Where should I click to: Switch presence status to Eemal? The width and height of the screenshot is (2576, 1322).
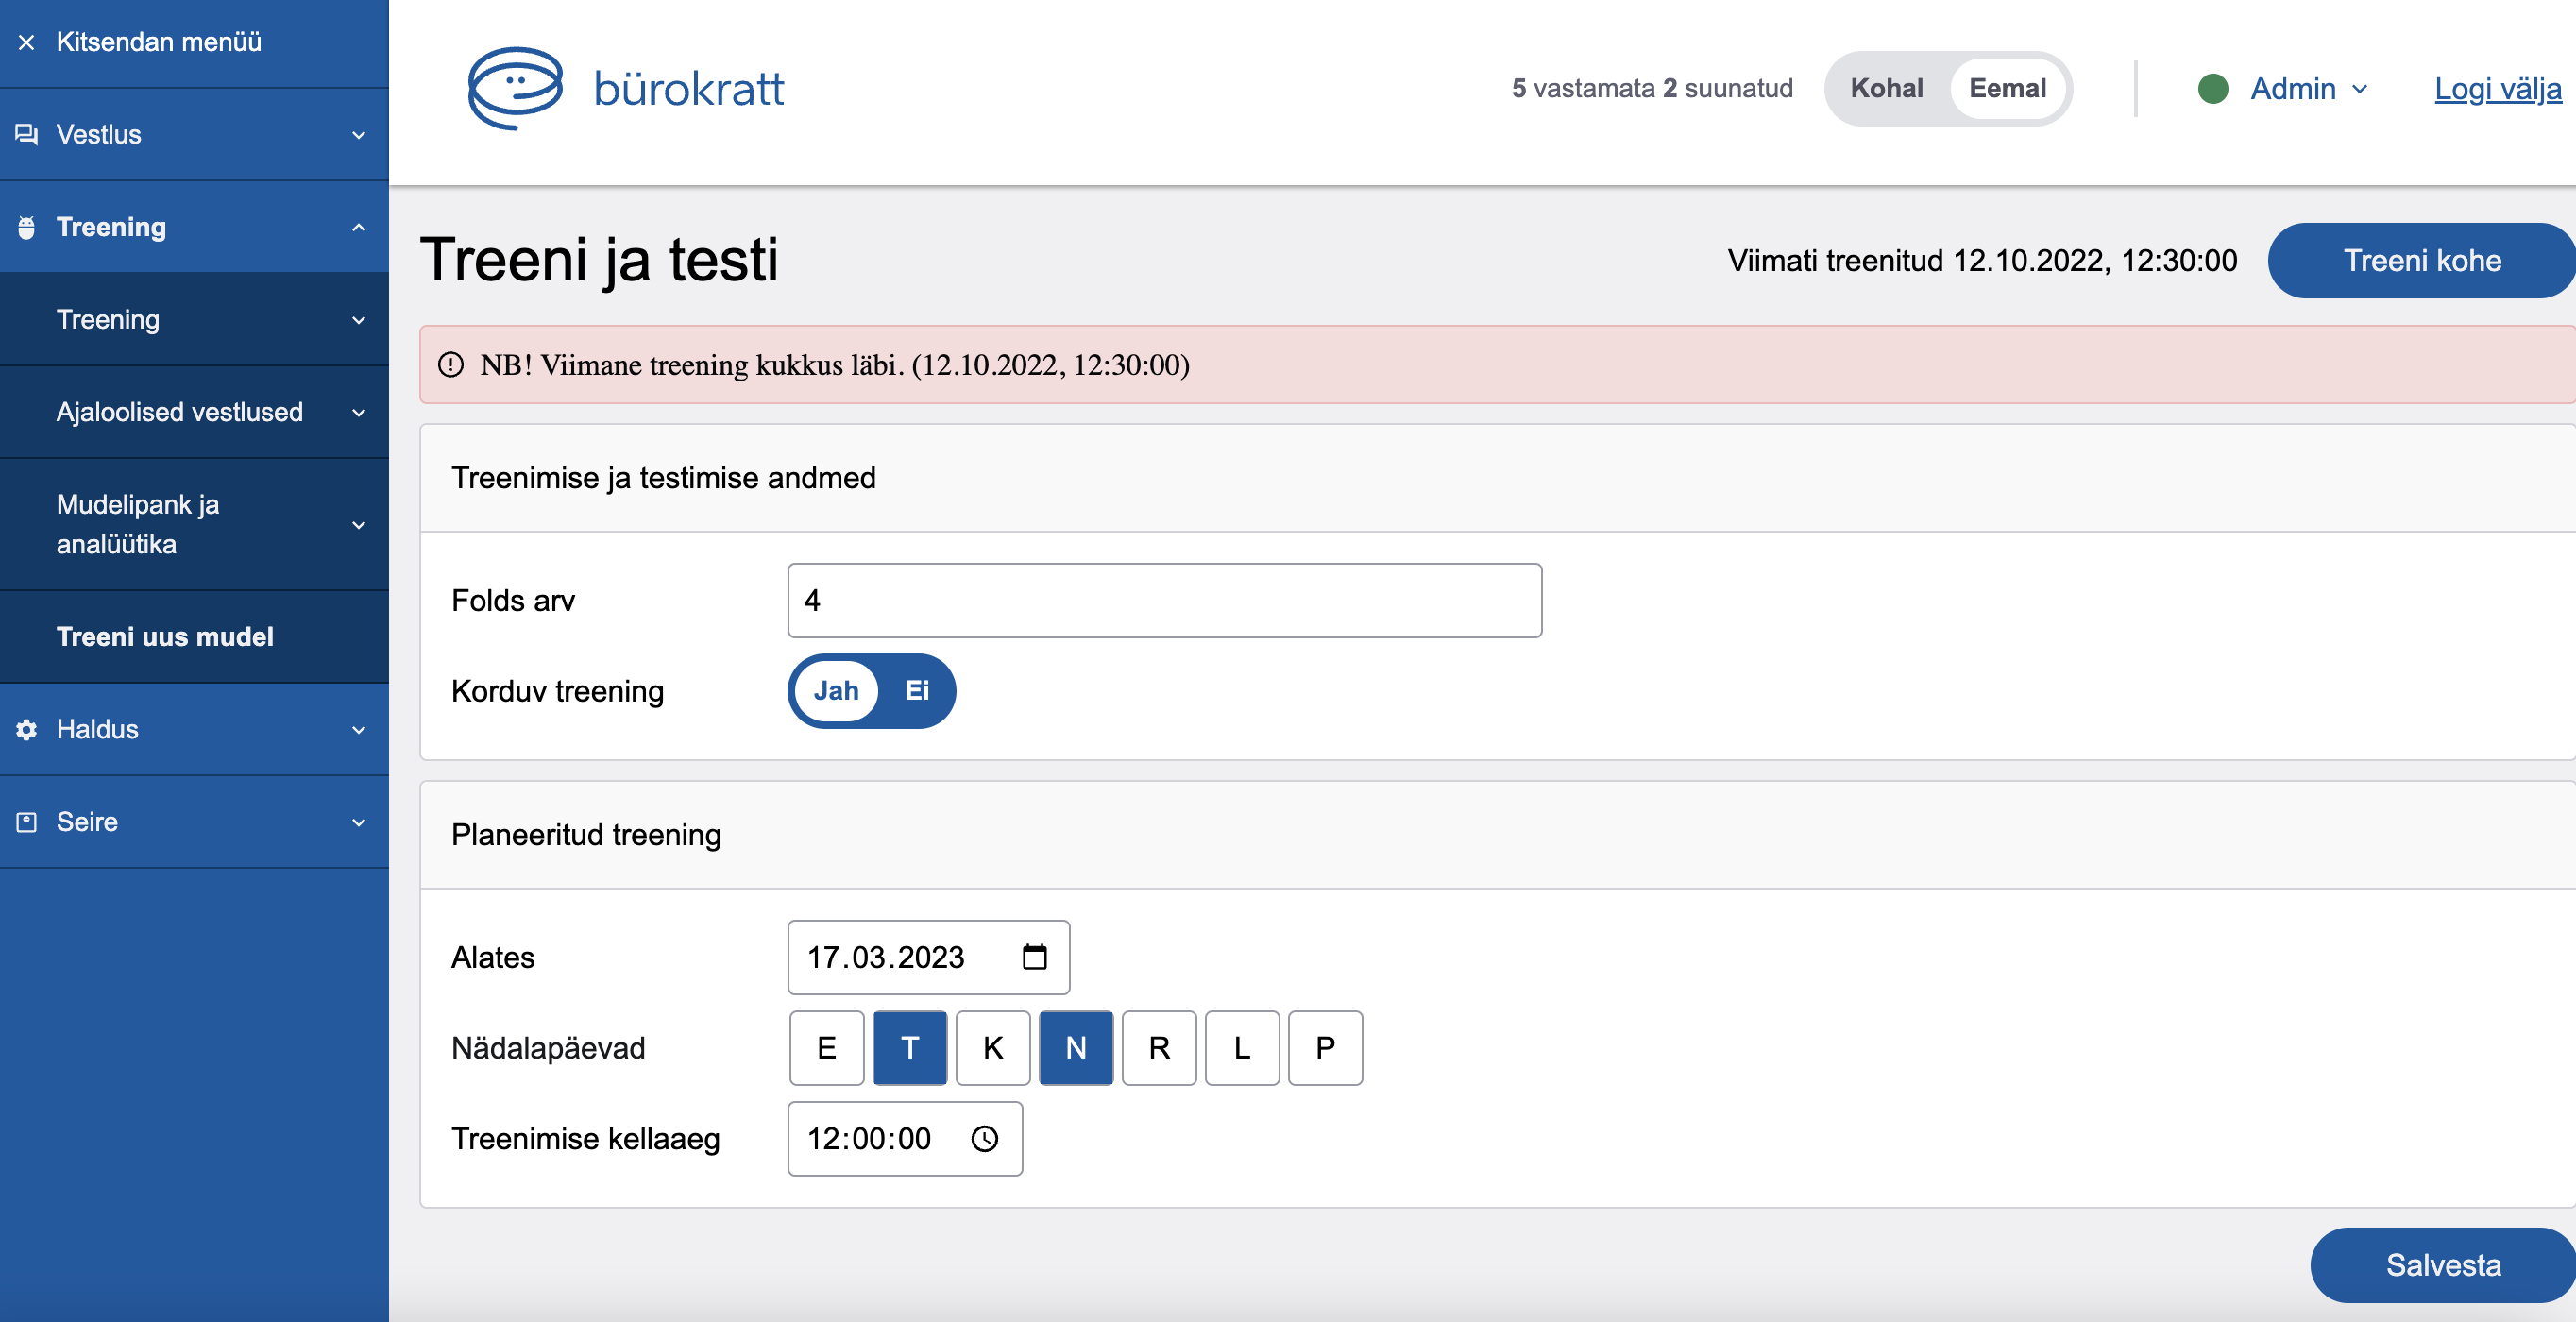pos(2007,88)
